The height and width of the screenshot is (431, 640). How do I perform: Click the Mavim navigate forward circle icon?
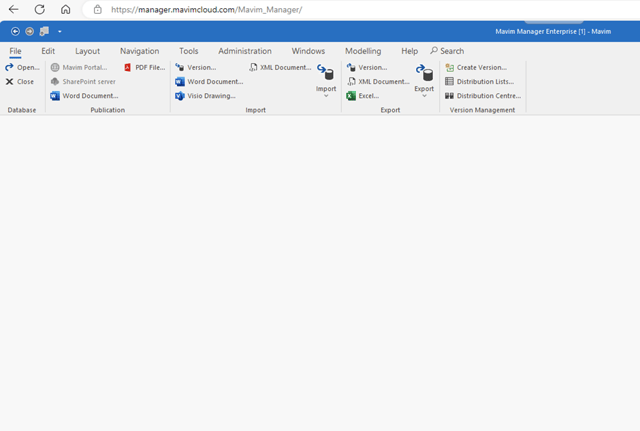tap(29, 31)
